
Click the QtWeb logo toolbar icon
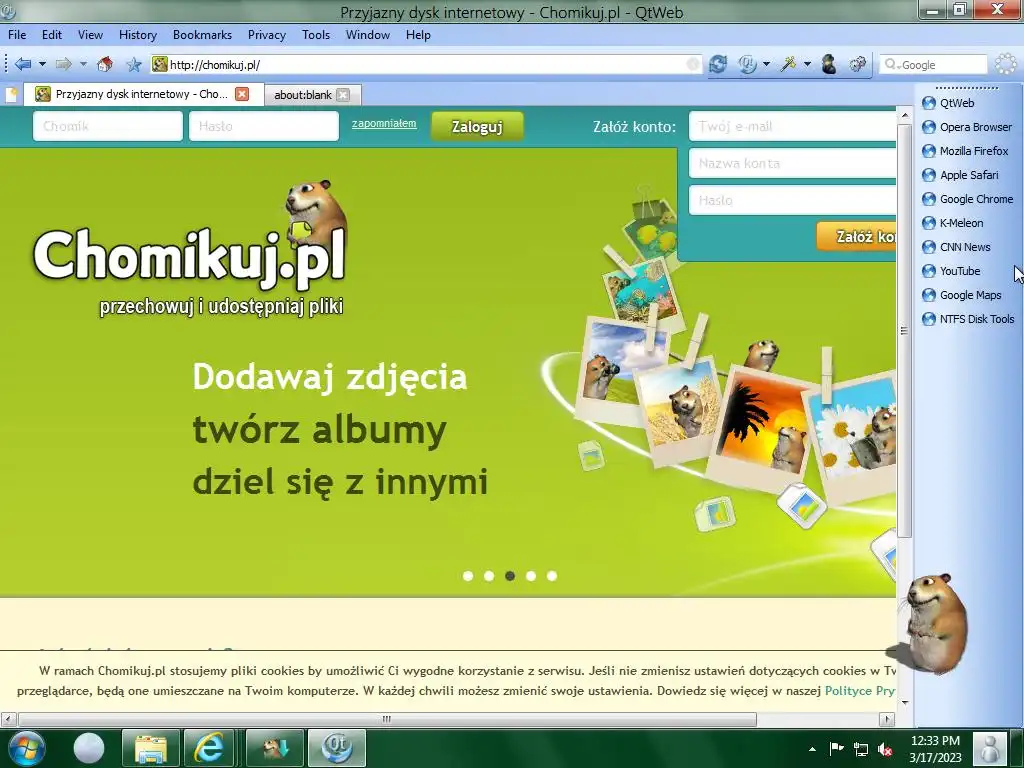coord(748,64)
